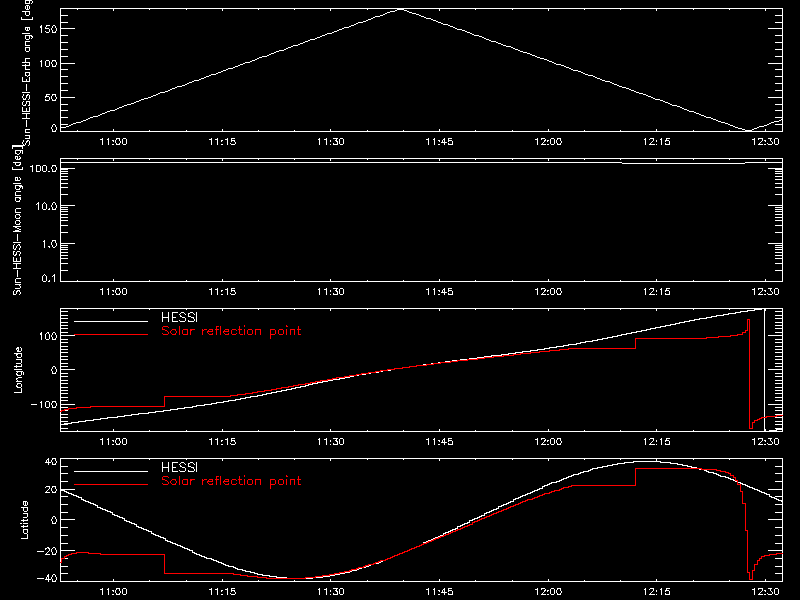Screen dimensions: 800x600
Task: Select 'Solar reflection point' legend in Longitude plot
Action: point(231,331)
